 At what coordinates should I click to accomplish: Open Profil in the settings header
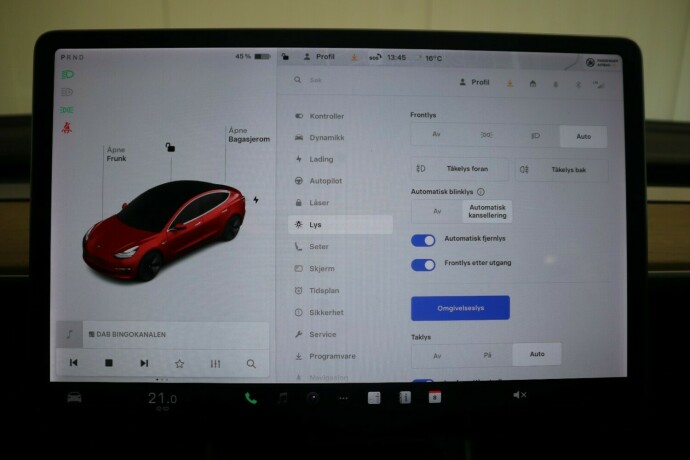click(x=474, y=82)
